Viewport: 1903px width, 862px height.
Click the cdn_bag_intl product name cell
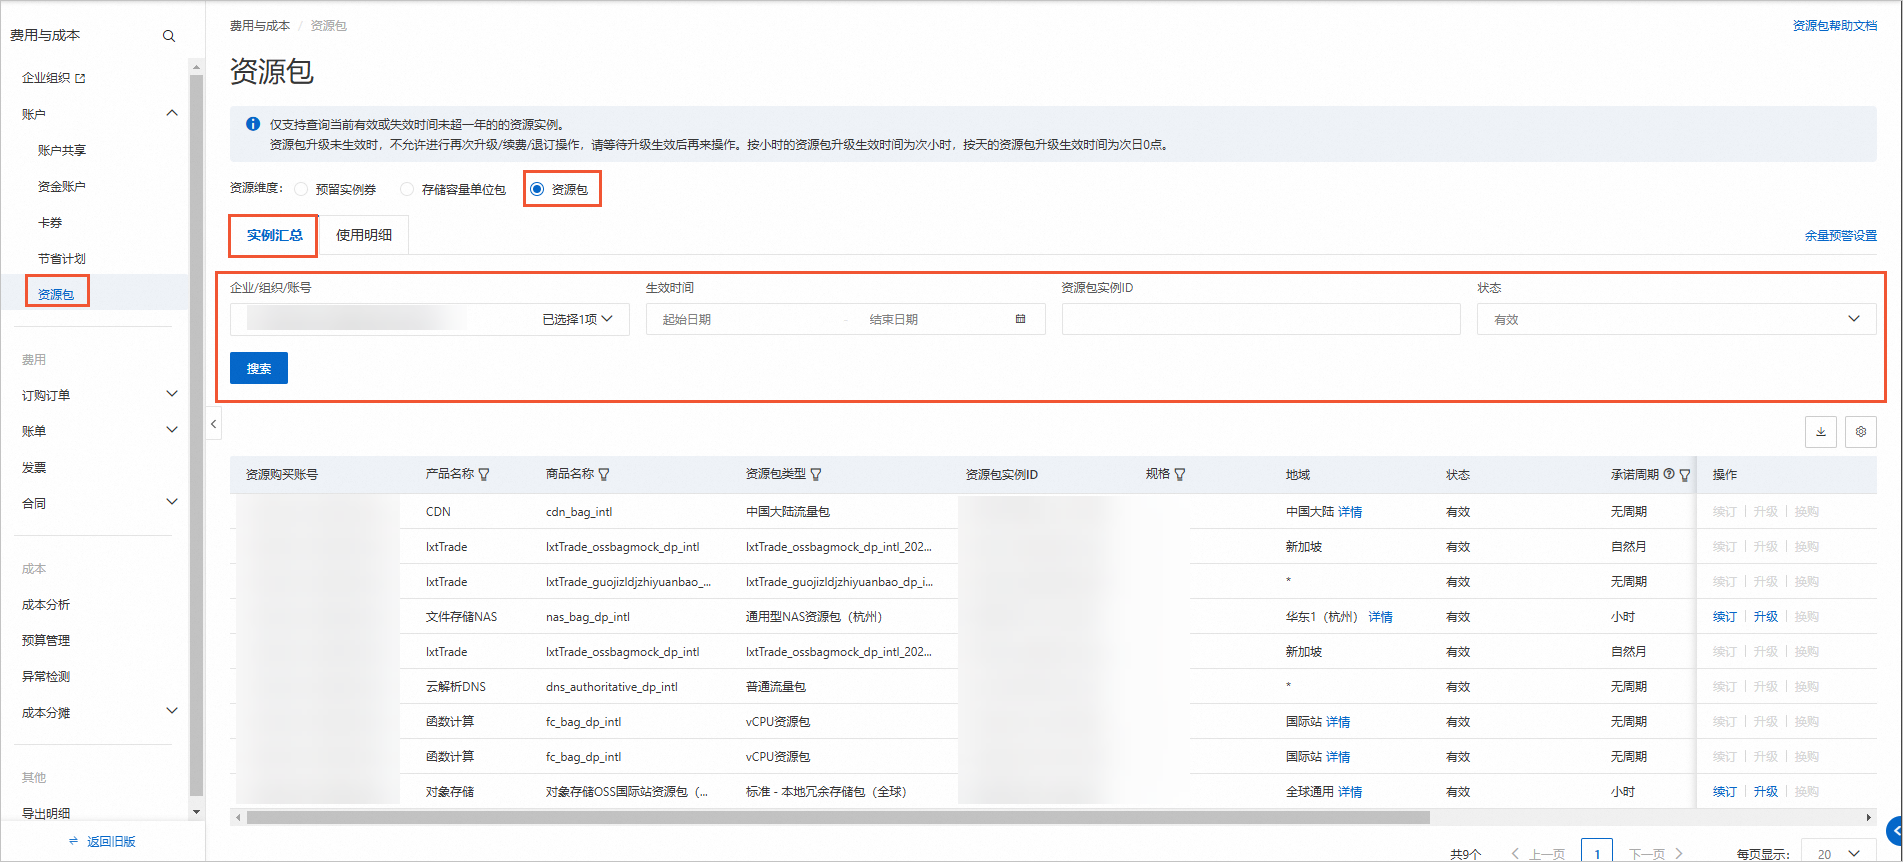579,511
